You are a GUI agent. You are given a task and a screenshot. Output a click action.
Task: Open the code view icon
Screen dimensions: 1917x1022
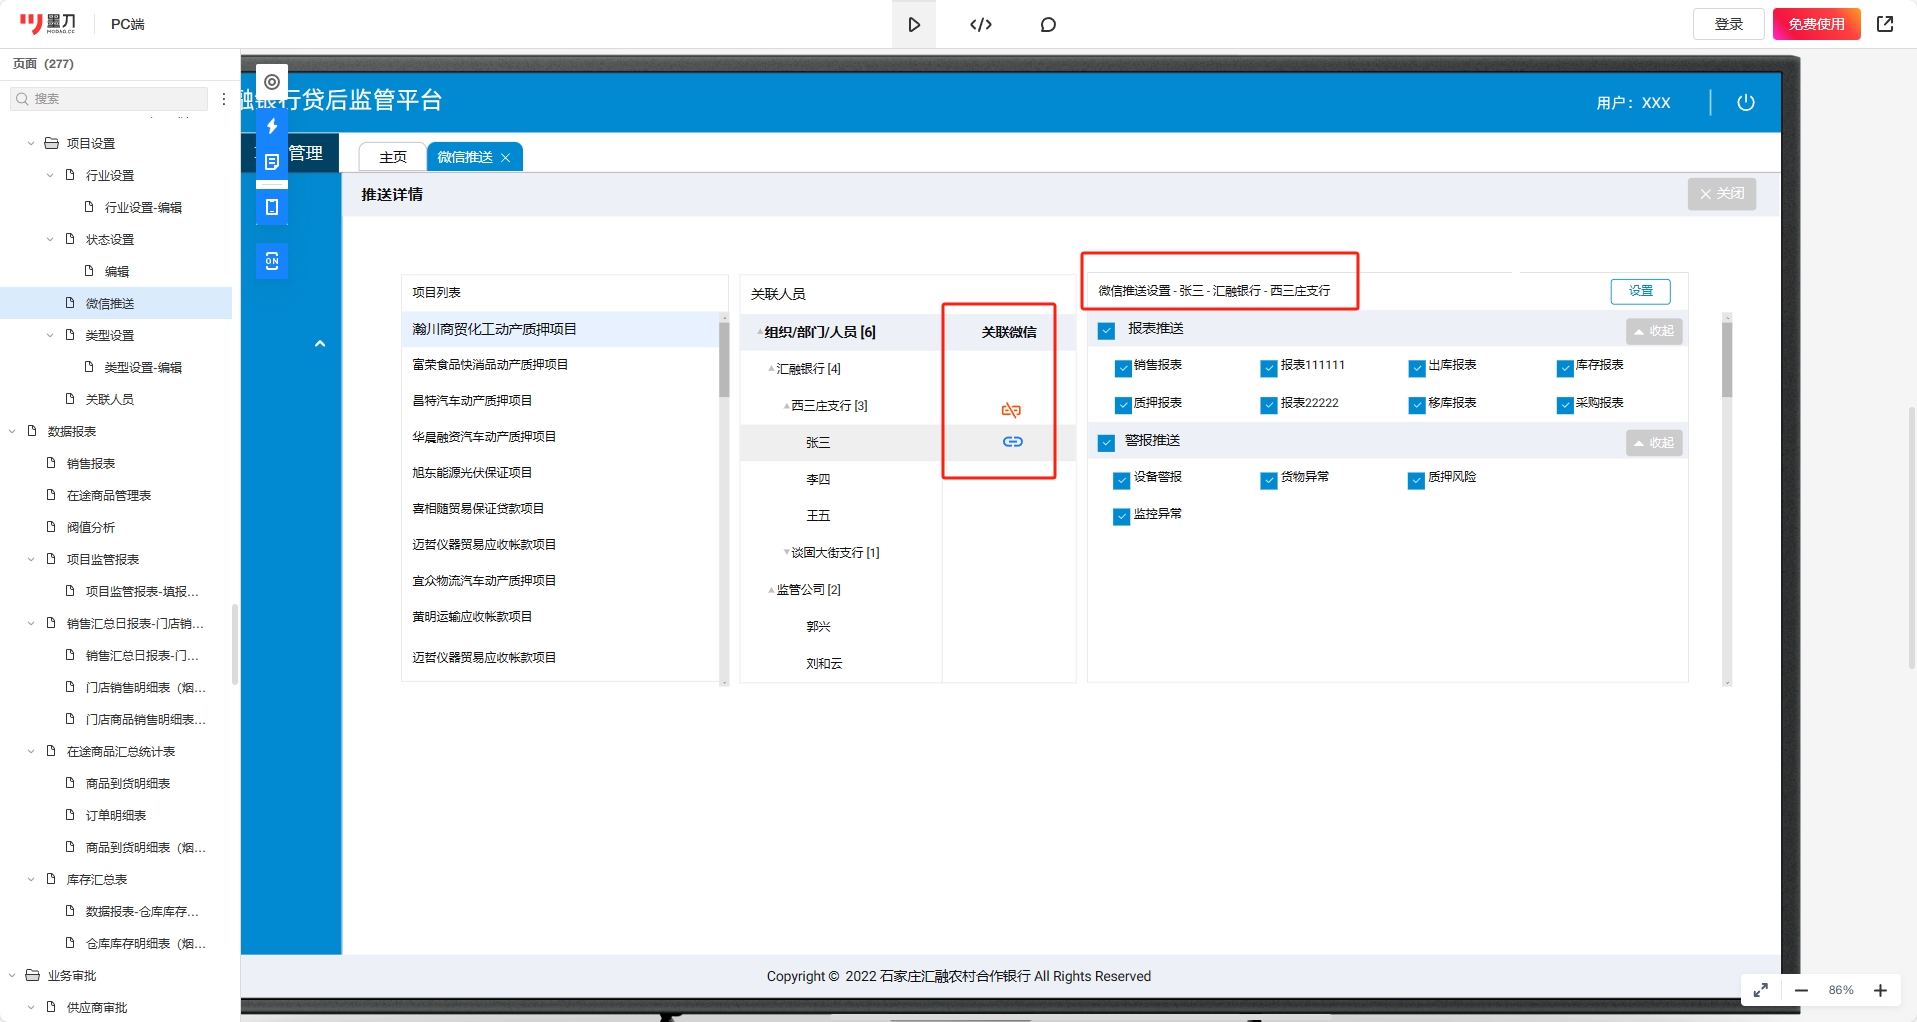pos(981,24)
